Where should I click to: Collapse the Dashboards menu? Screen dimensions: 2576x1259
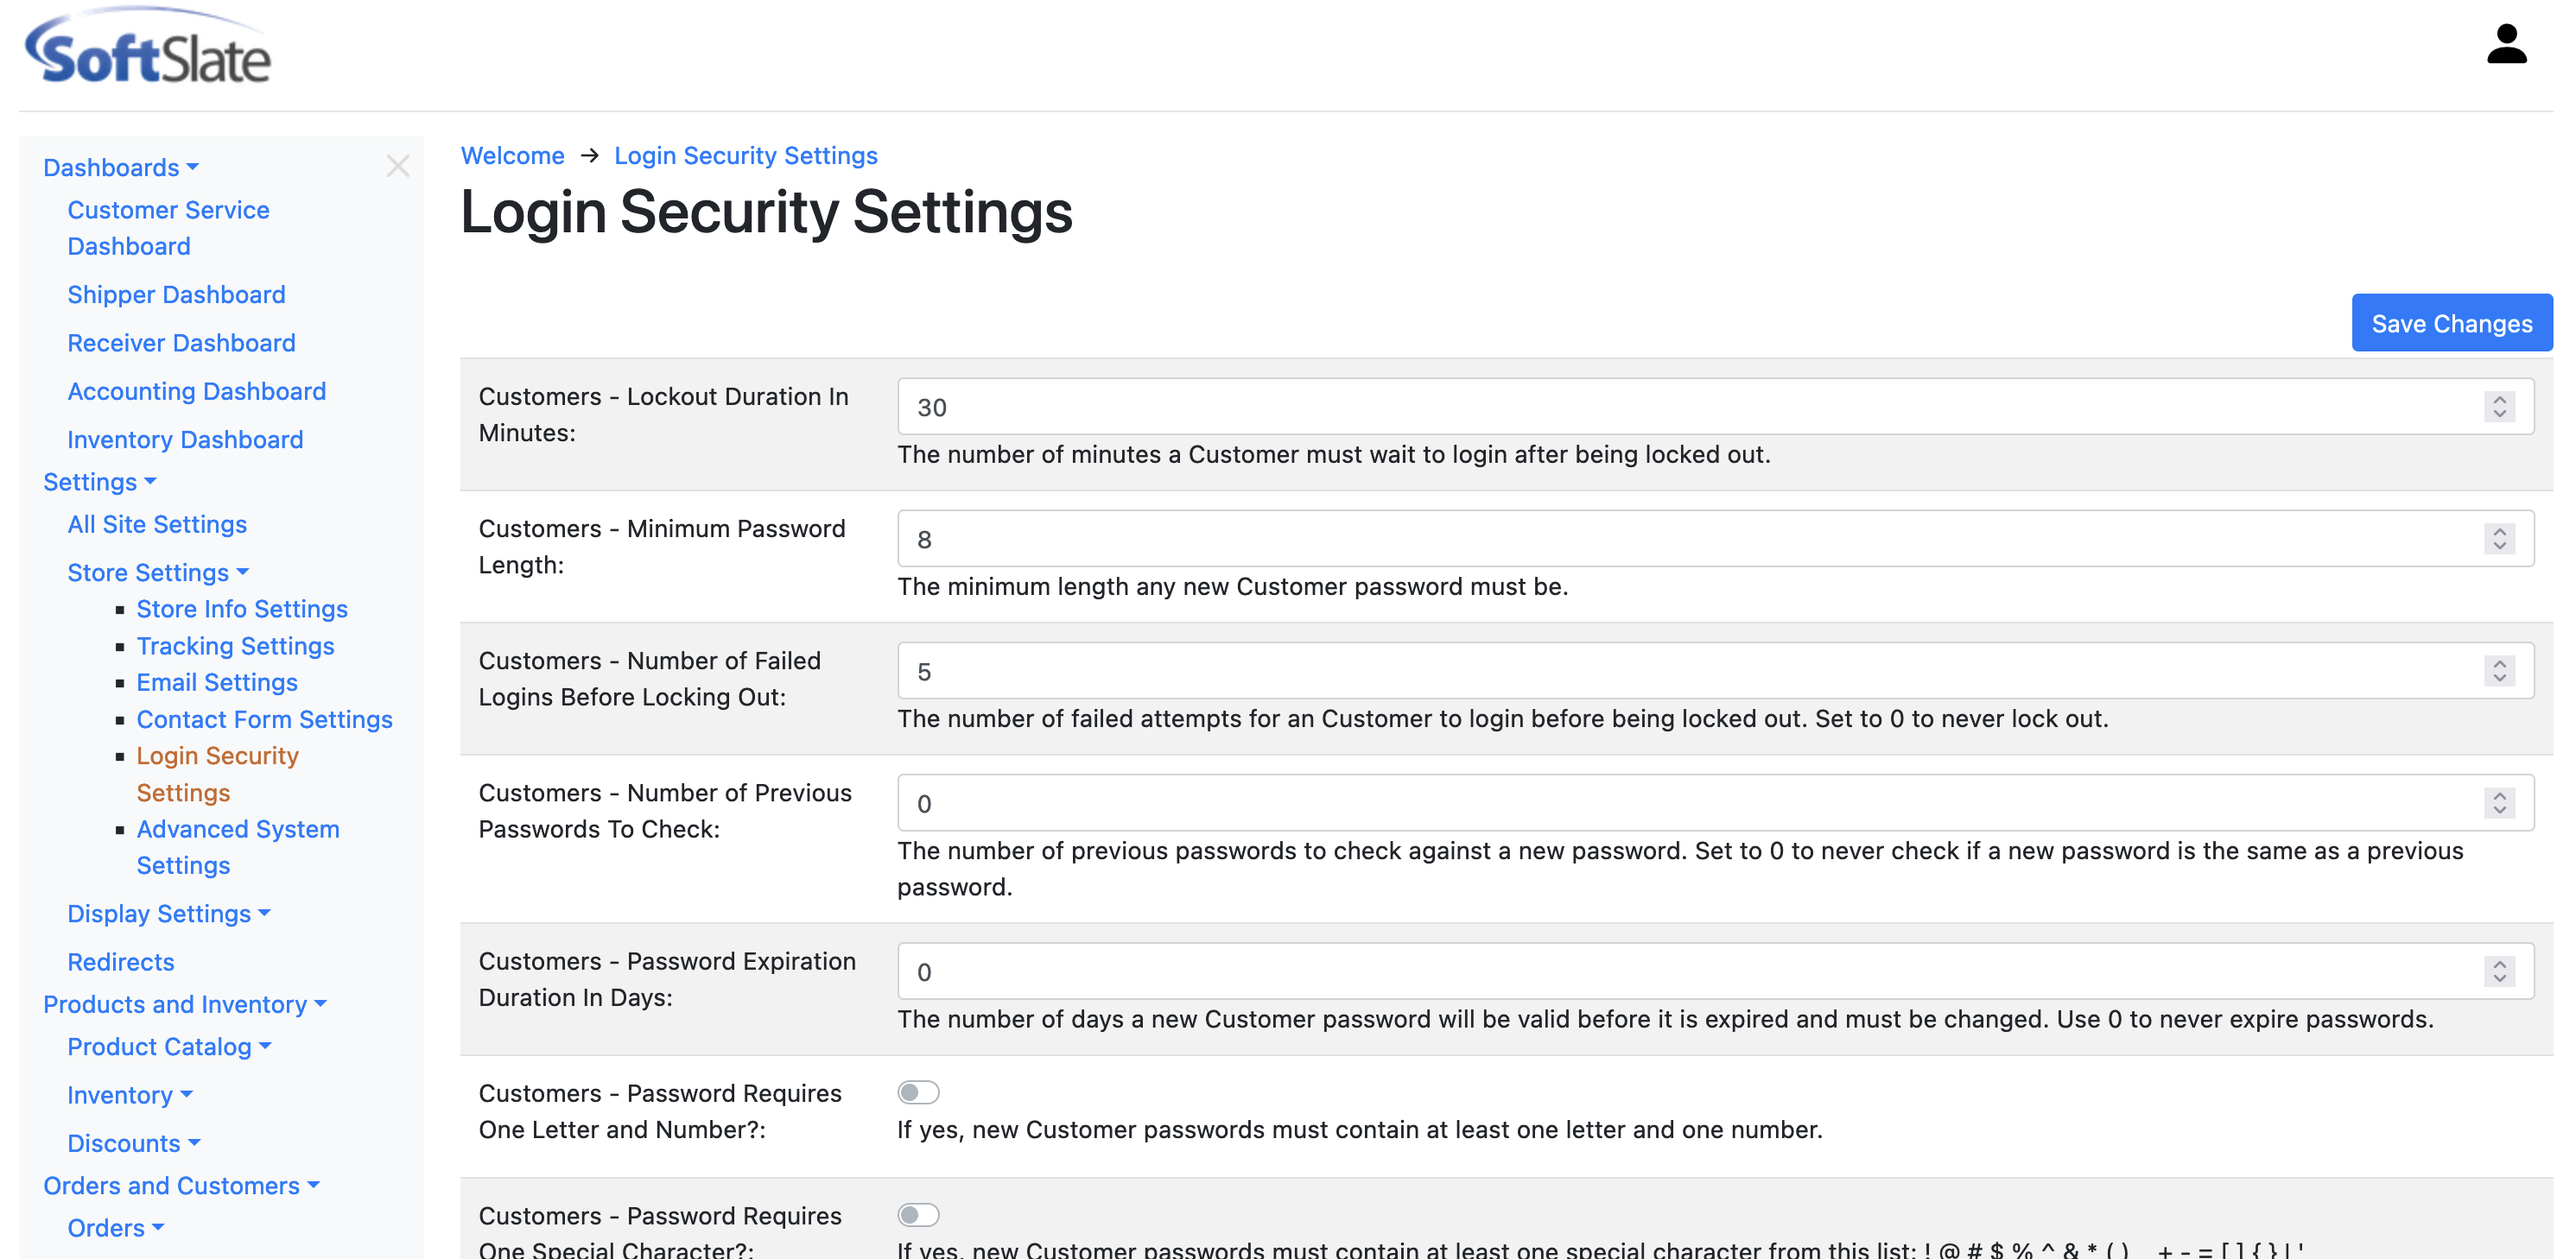(x=121, y=167)
